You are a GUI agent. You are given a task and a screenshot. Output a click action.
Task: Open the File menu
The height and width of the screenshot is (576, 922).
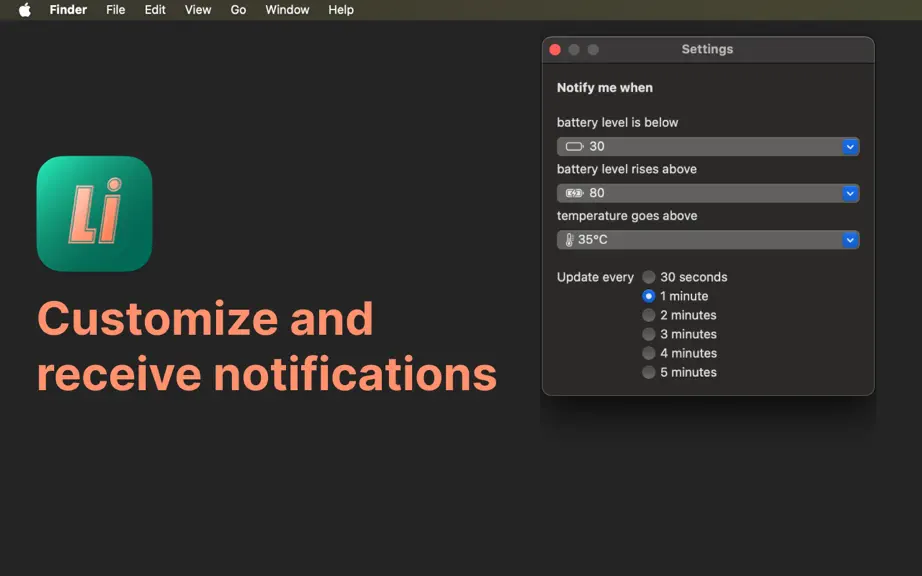click(115, 10)
